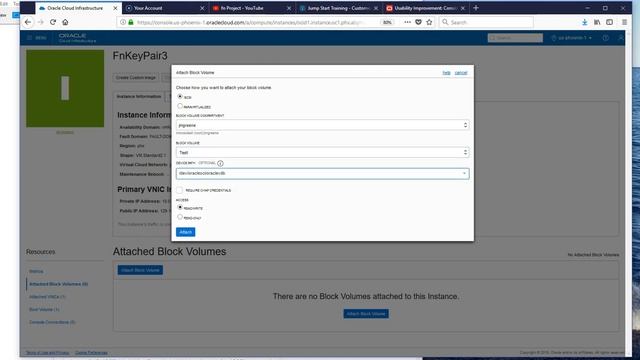
Task: Open the Firefox library icon
Action: click(597, 22)
